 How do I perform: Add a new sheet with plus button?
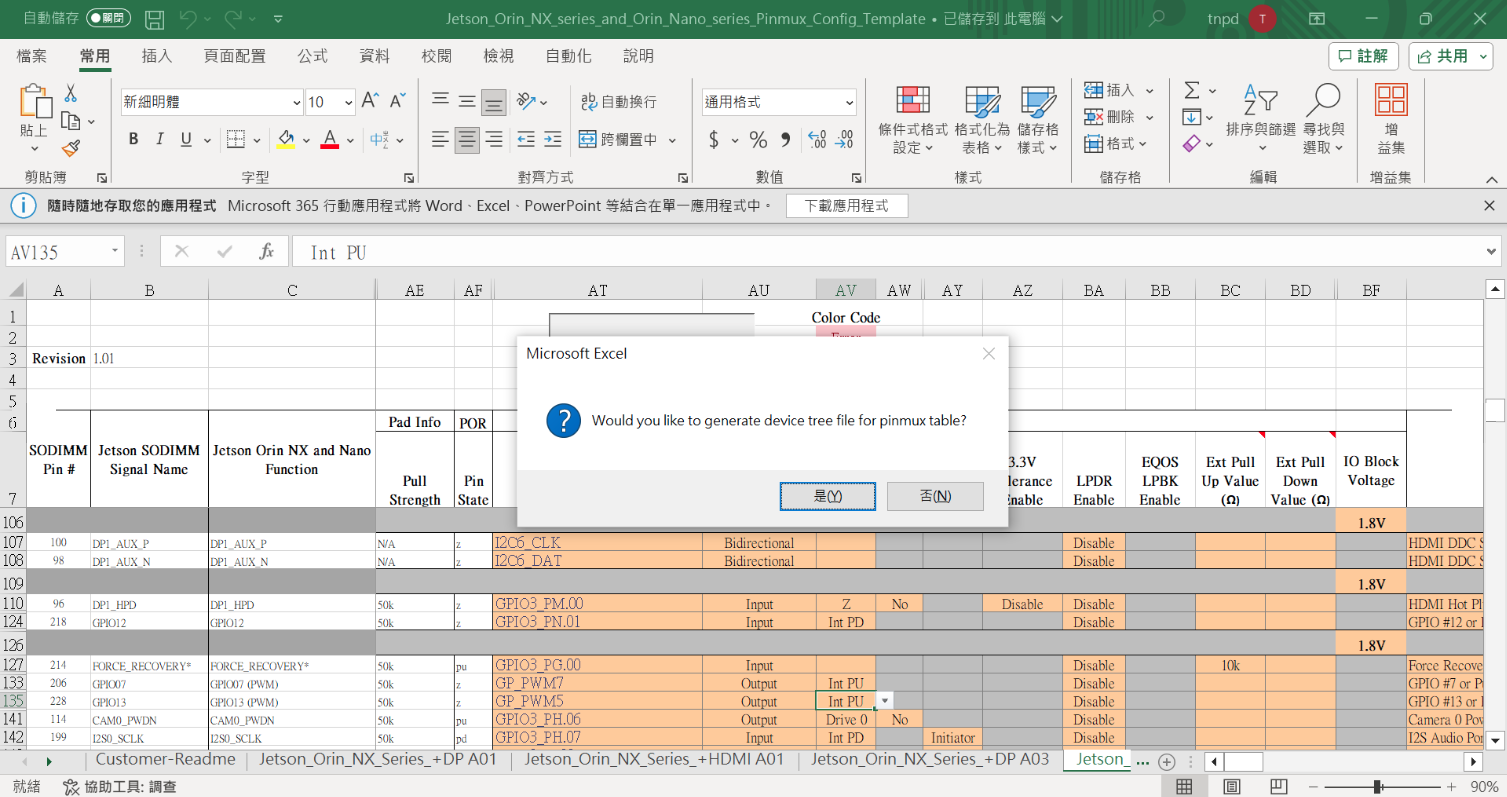pos(1166,761)
